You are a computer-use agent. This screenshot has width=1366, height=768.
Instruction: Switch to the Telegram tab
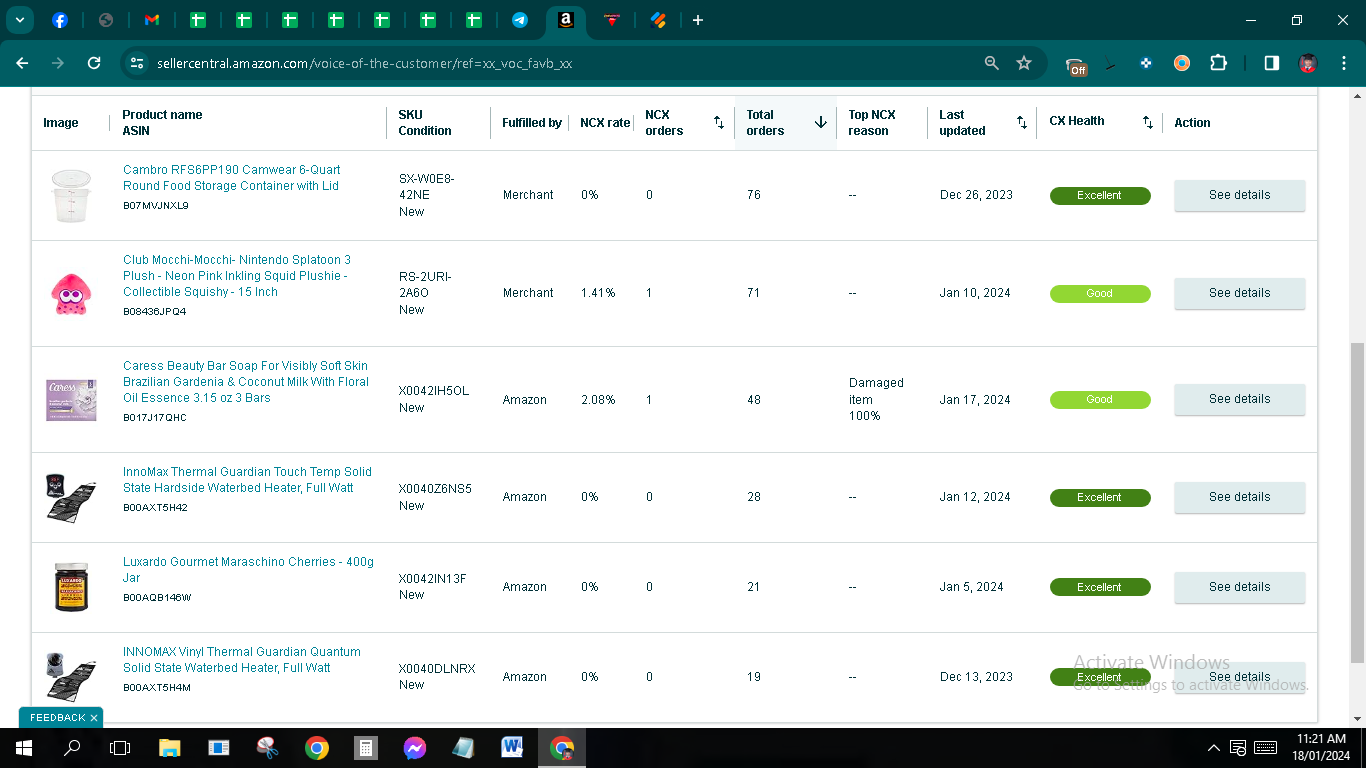(x=520, y=20)
